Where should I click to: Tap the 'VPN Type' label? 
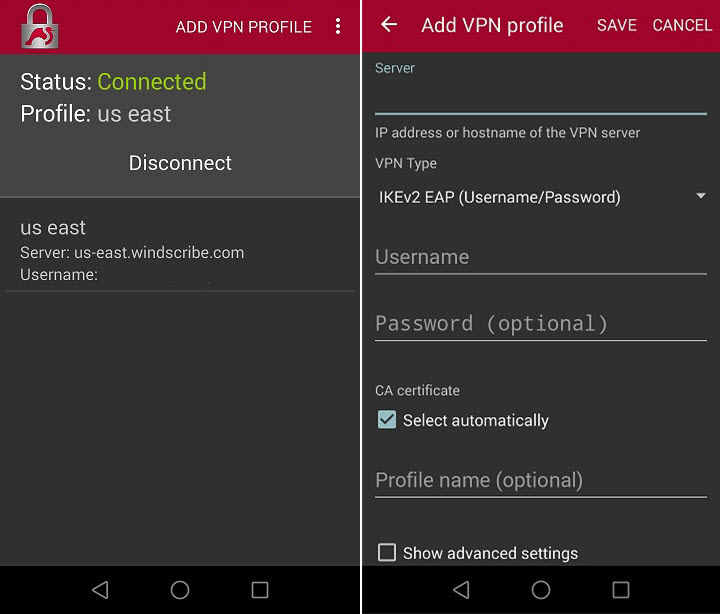[x=406, y=163]
